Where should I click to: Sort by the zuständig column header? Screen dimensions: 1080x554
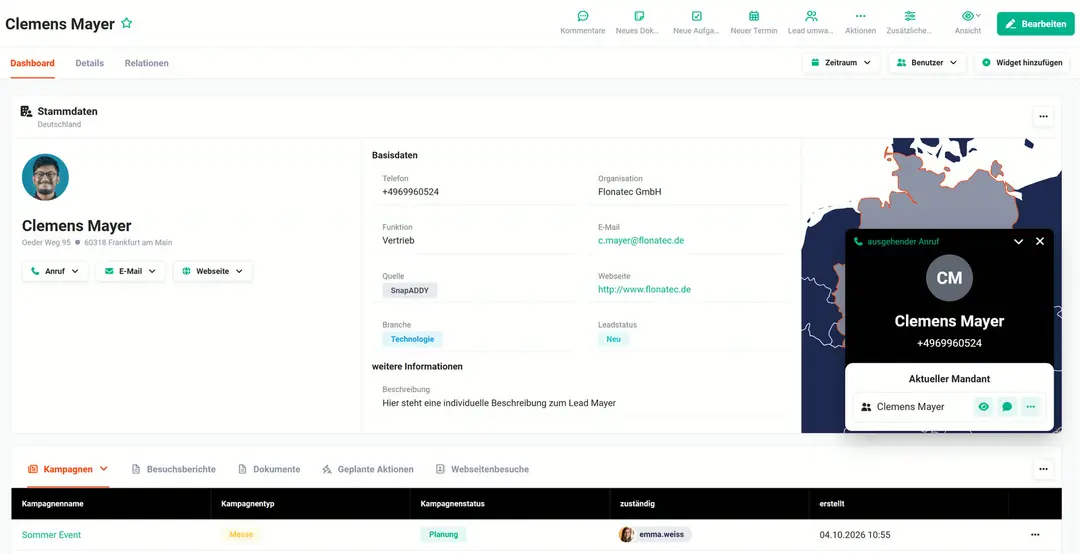point(637,504)
